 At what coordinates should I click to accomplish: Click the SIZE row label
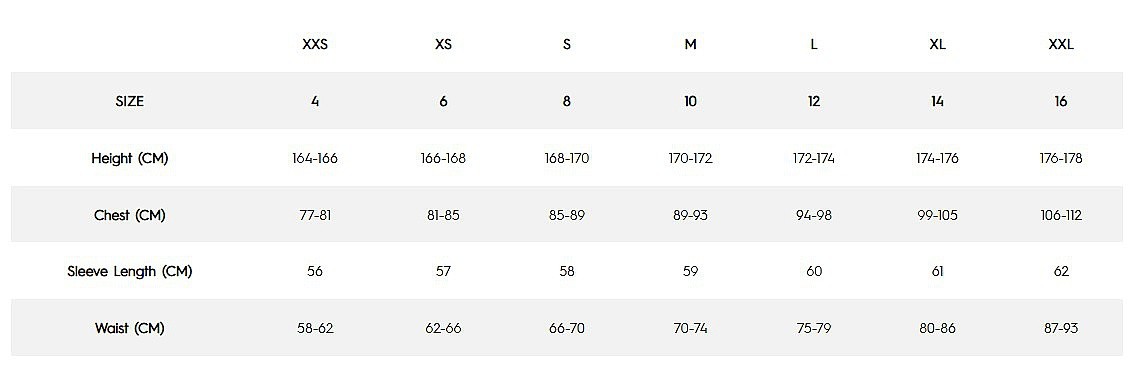coord(129,101)
